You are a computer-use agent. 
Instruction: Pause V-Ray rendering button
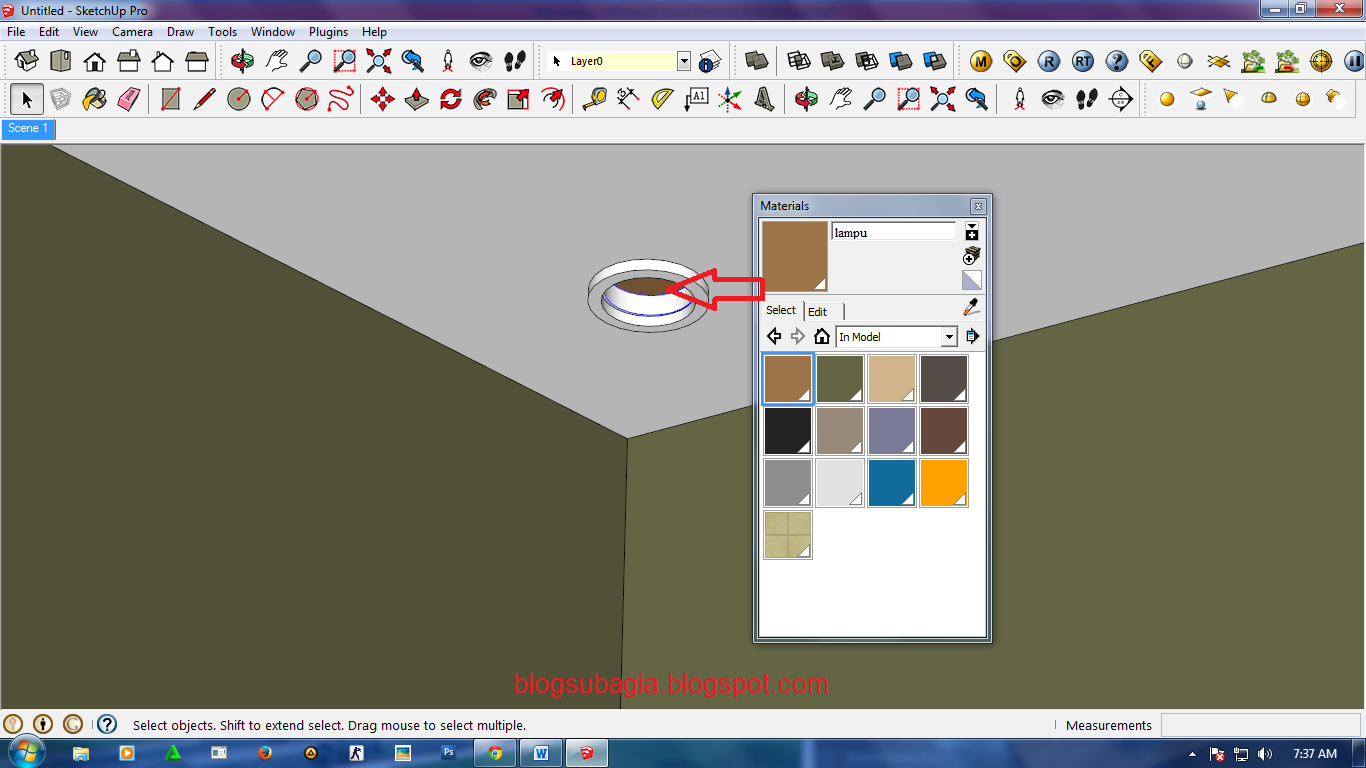1354,61
